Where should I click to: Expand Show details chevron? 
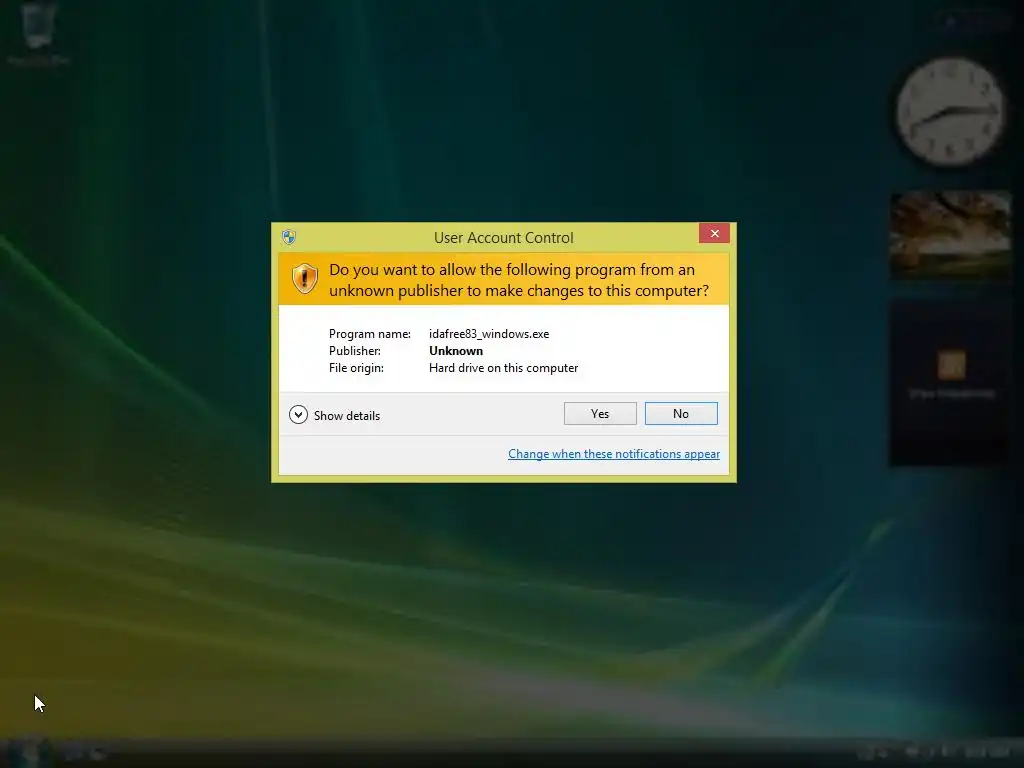(x=298, y=415)
